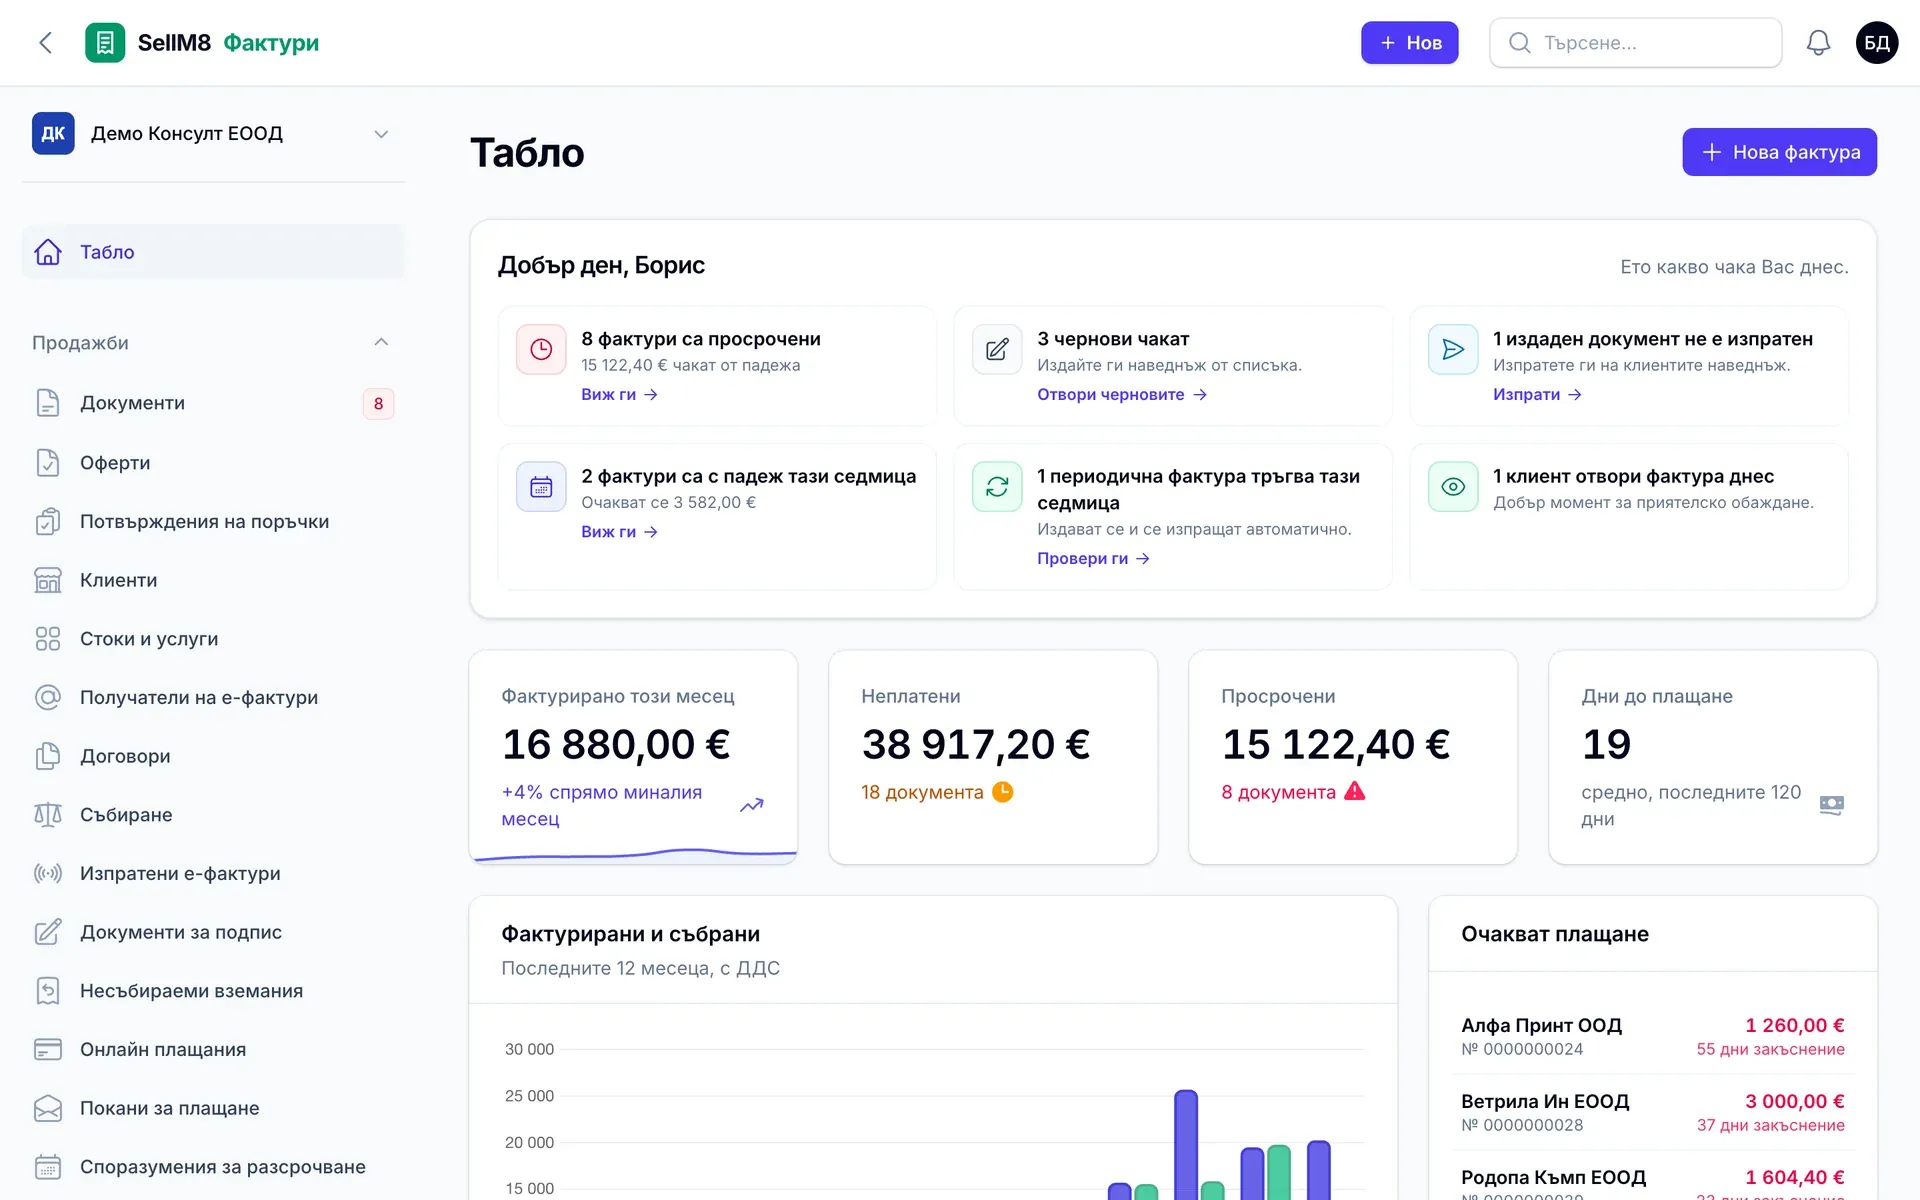Open Потвърждения на поръчки
Screen dimensions: 1920x1200
[213, 522]
